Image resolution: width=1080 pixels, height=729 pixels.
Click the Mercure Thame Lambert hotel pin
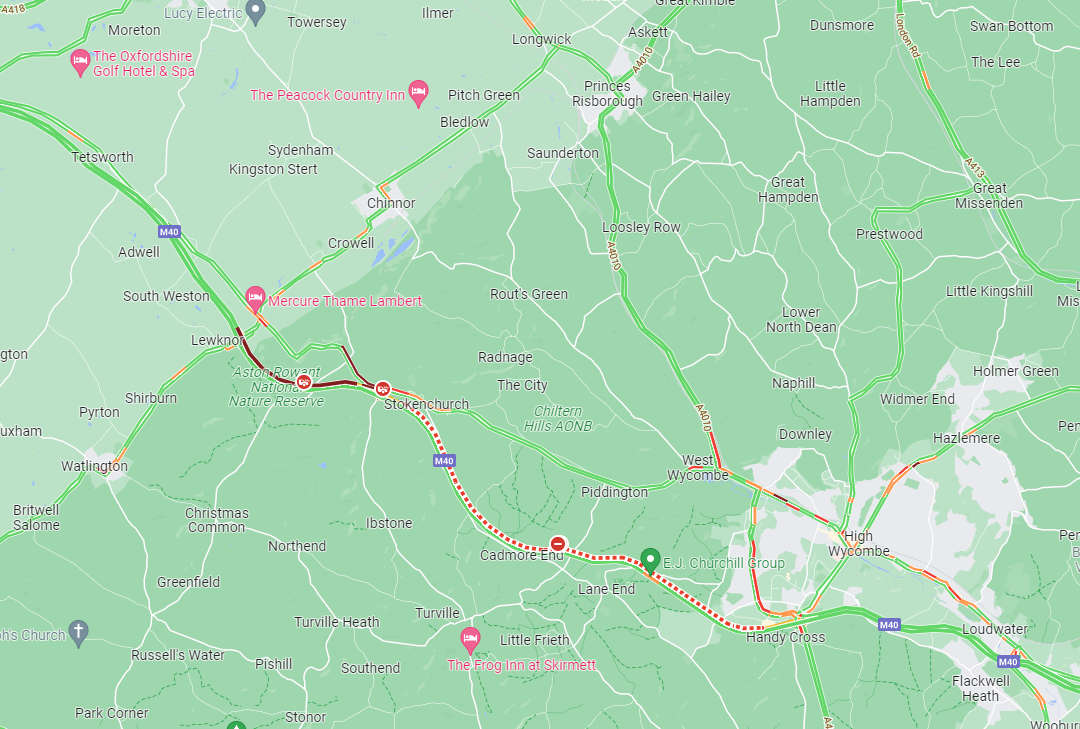[256, 300]
